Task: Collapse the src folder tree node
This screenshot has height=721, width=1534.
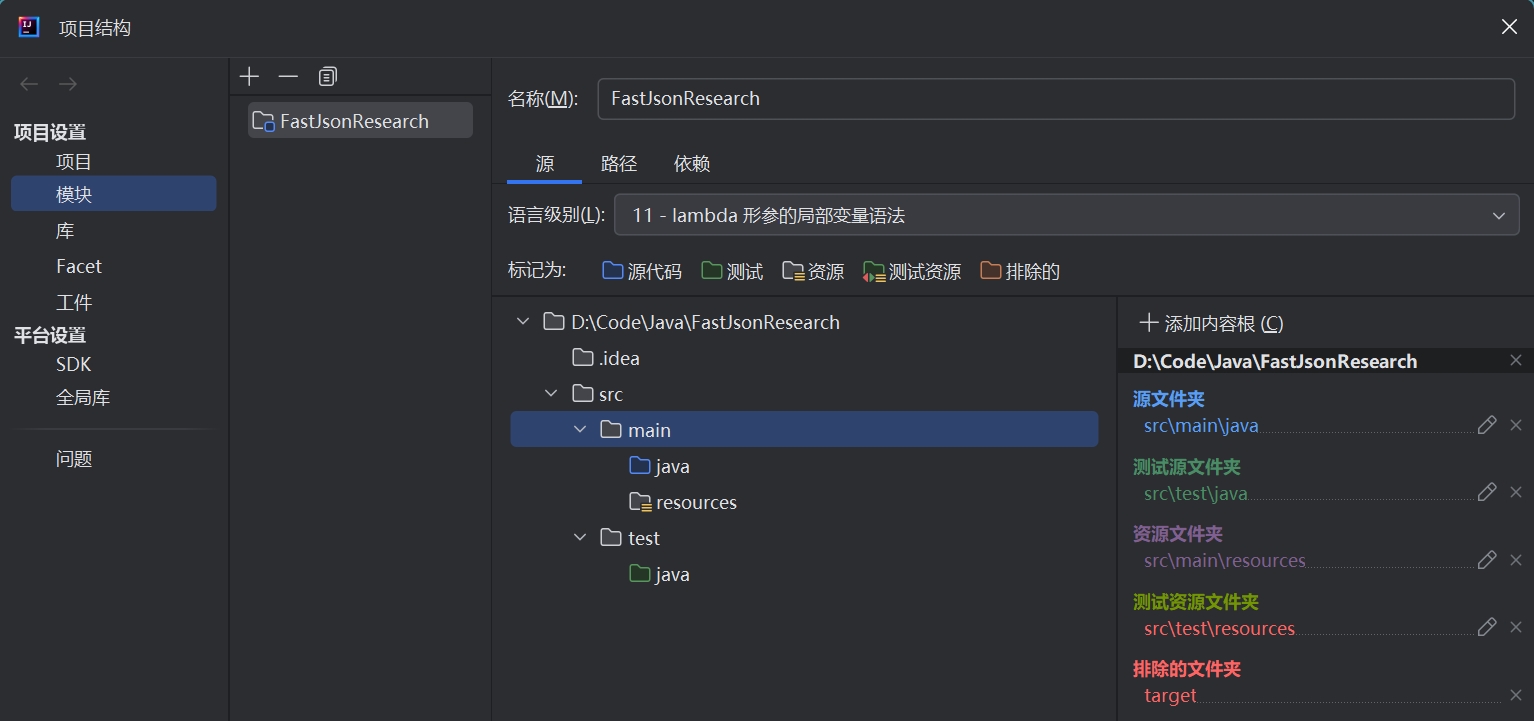Action: pyautogui.click(x=551, y=394)
